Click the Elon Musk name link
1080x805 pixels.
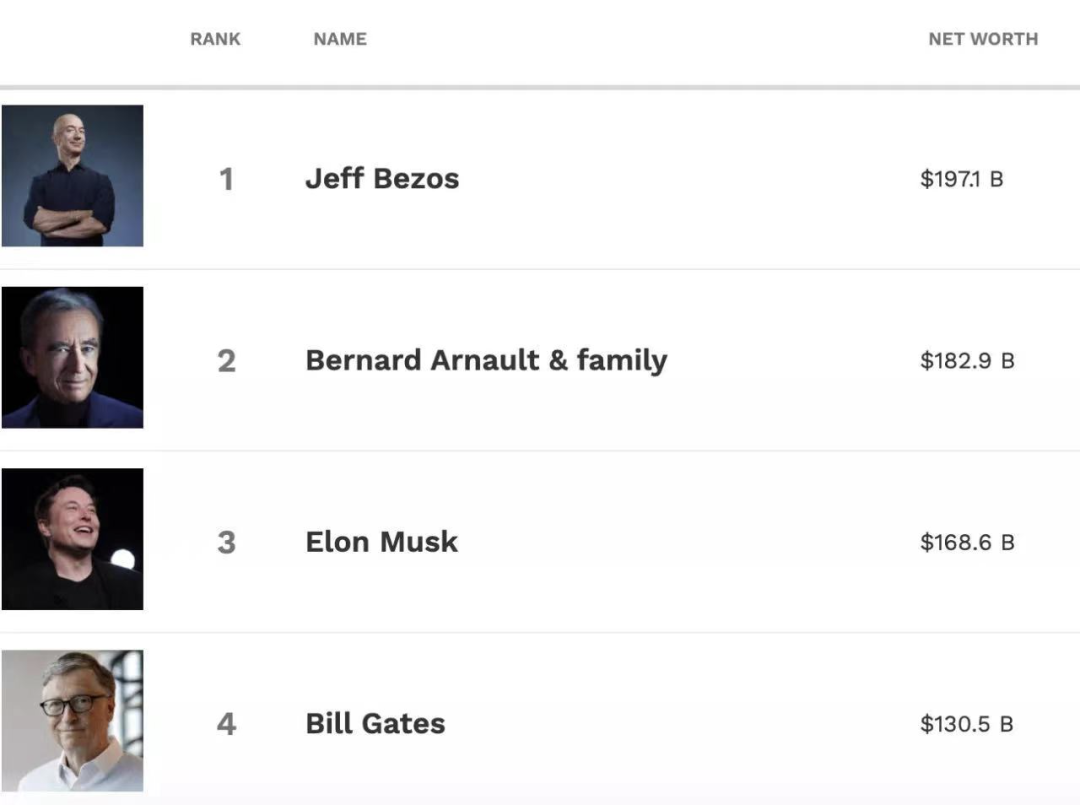click(381, 542)
